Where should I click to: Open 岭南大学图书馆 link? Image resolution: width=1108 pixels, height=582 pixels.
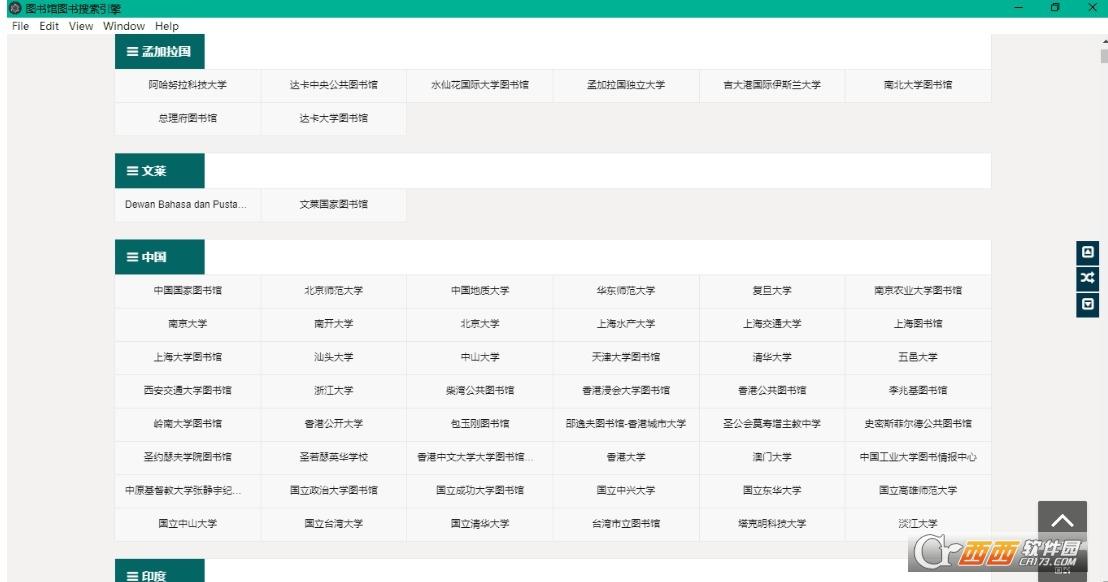(x=188, y=424)
